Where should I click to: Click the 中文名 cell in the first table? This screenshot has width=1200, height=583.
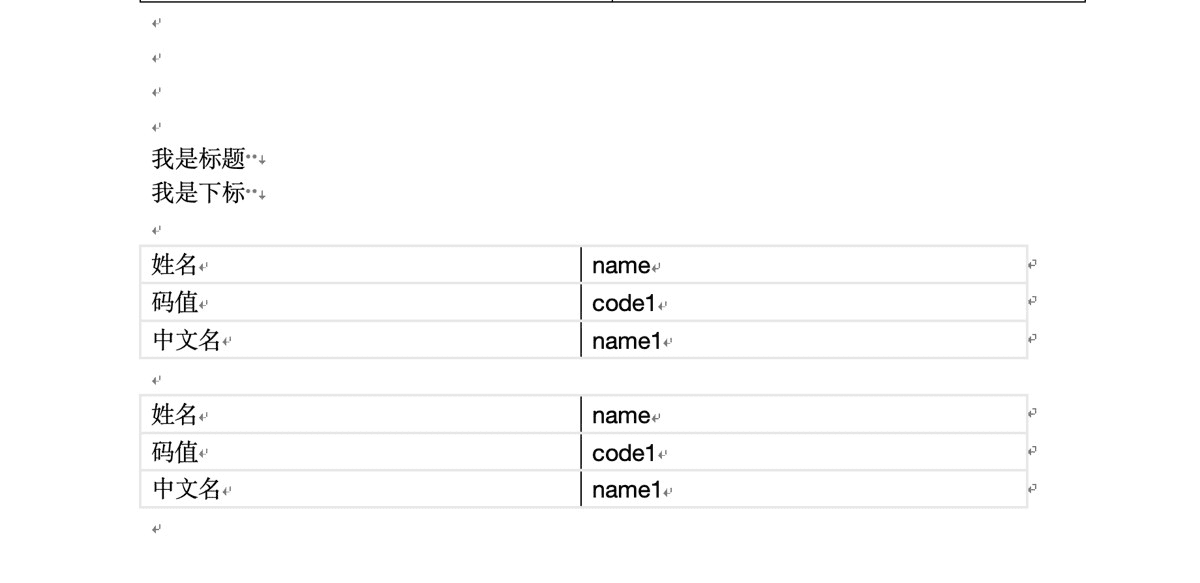186,341
